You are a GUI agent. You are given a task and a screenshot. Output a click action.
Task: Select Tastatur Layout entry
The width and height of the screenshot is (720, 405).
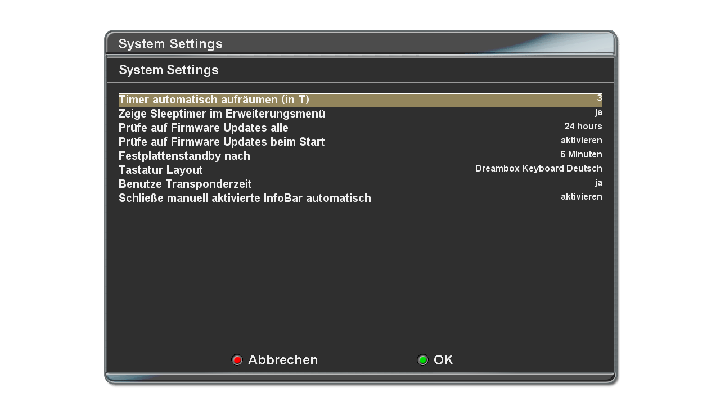[160, 170]
